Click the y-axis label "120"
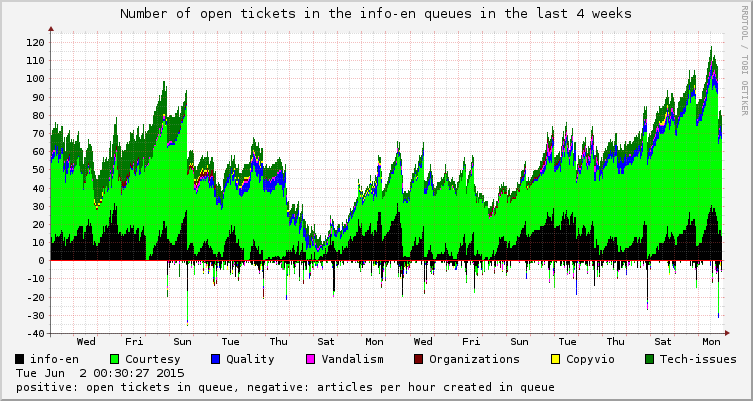The height and width of the screenshot is (401, 753). click(35, 42)
